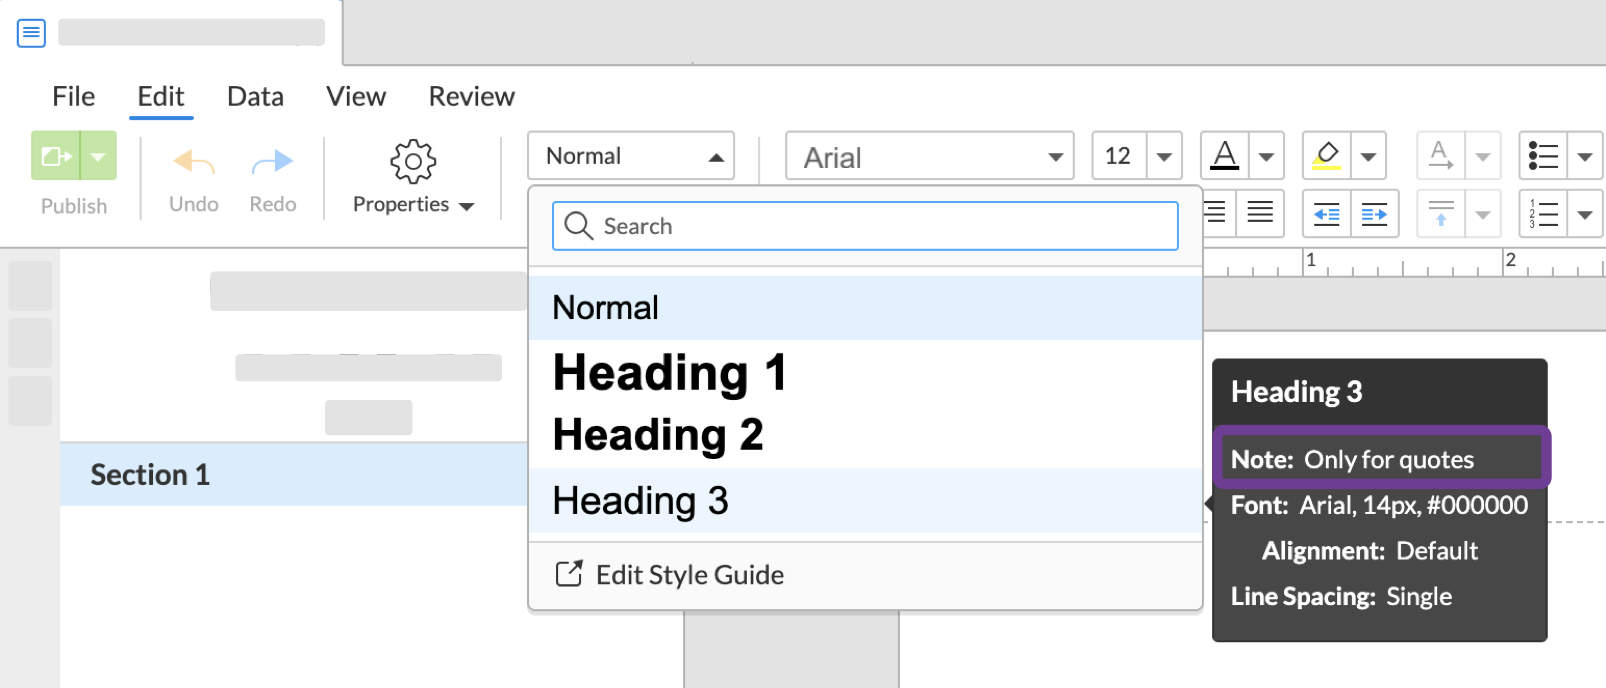Open Properties with the gear icon
The image size is (1606, 688).
412,161
